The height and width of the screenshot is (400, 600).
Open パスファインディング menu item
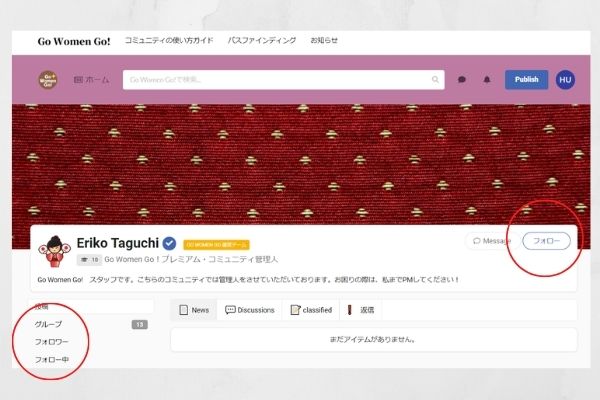click(x=262, y=40)
